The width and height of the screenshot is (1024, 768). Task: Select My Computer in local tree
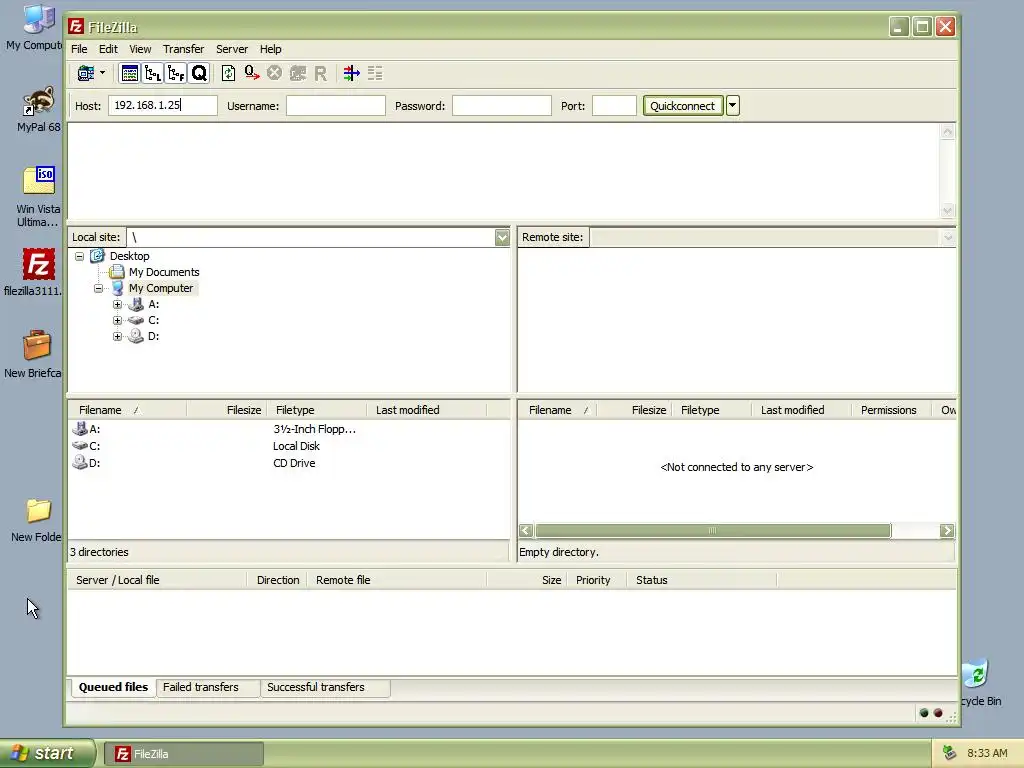[x=161, y=288]
